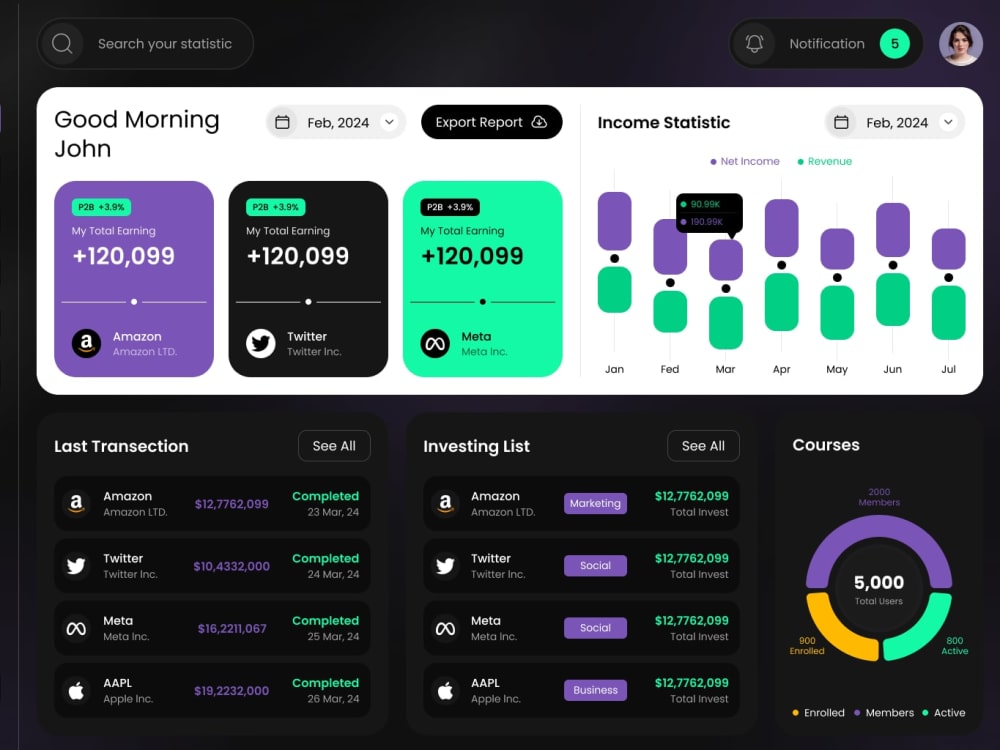Click See All in Investing List
The image size is (1000, 750).
point(703,446)
